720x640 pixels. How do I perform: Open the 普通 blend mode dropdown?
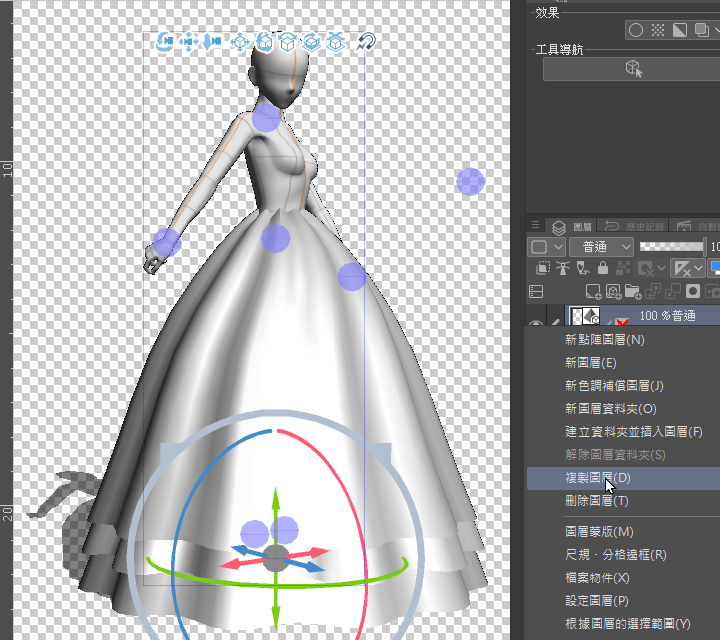pyautogui.click(x=602, y=247)
